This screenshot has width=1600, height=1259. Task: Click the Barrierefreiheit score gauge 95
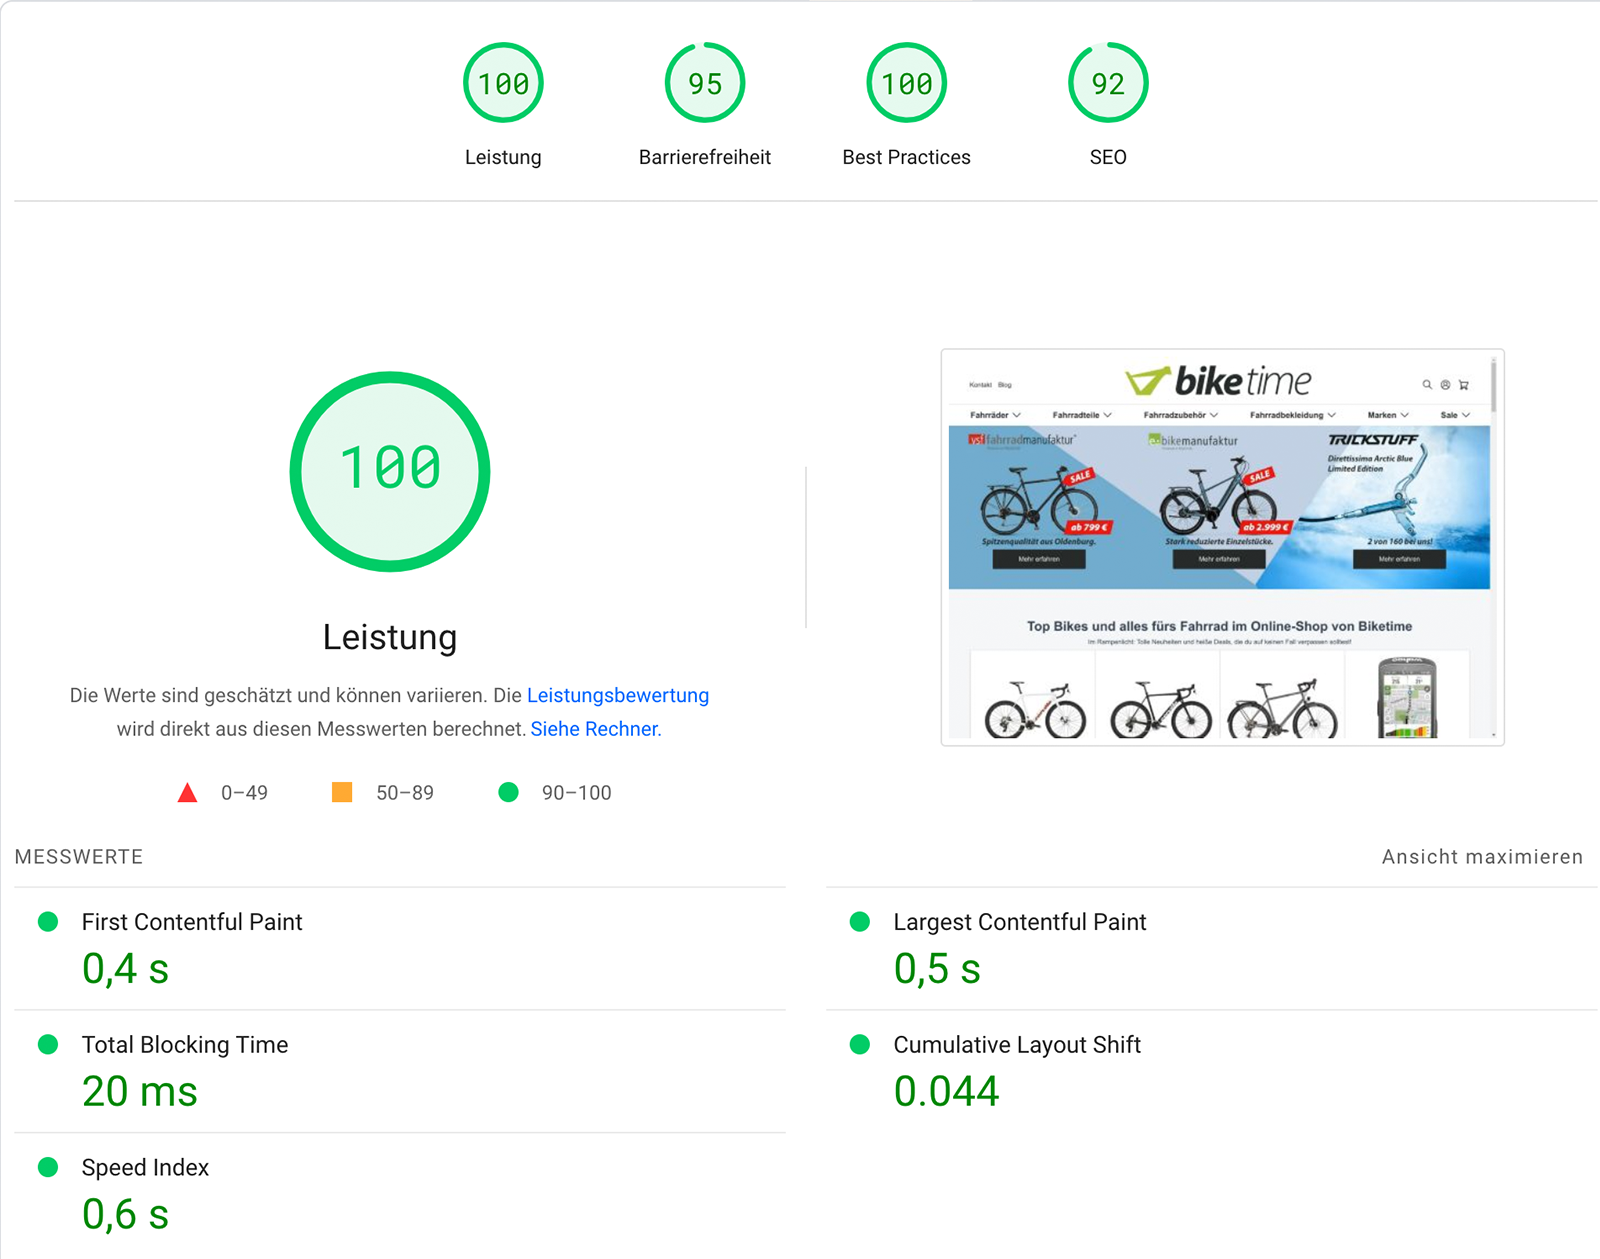(705, 83)
